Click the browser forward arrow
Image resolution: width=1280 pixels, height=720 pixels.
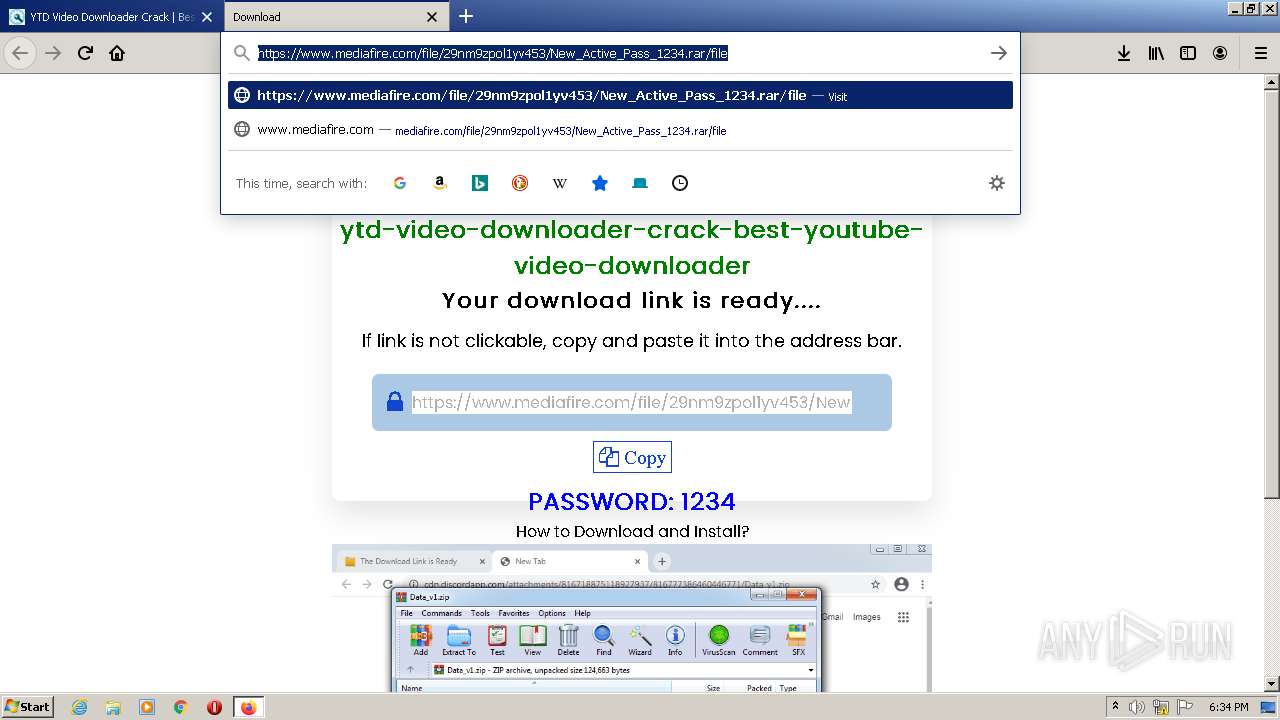(x=53, y=53)
